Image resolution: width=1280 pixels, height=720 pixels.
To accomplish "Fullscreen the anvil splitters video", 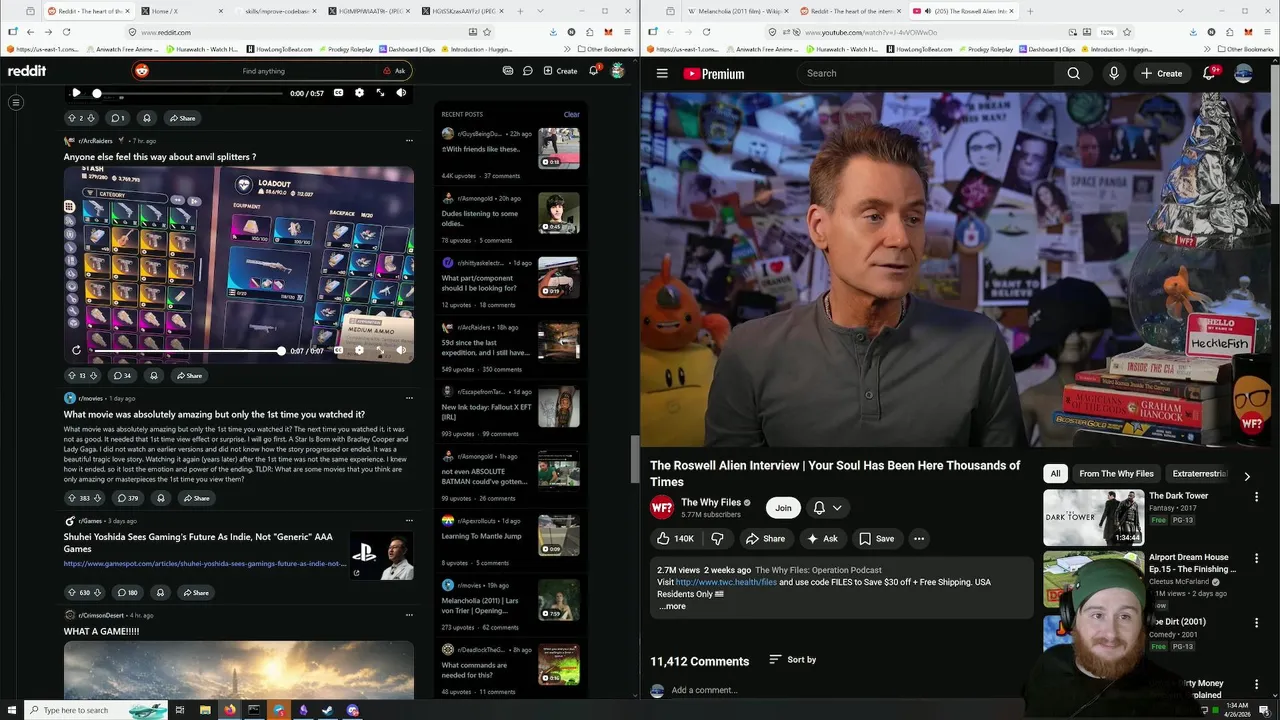I will pyautogui.click(x=380, y=350).
